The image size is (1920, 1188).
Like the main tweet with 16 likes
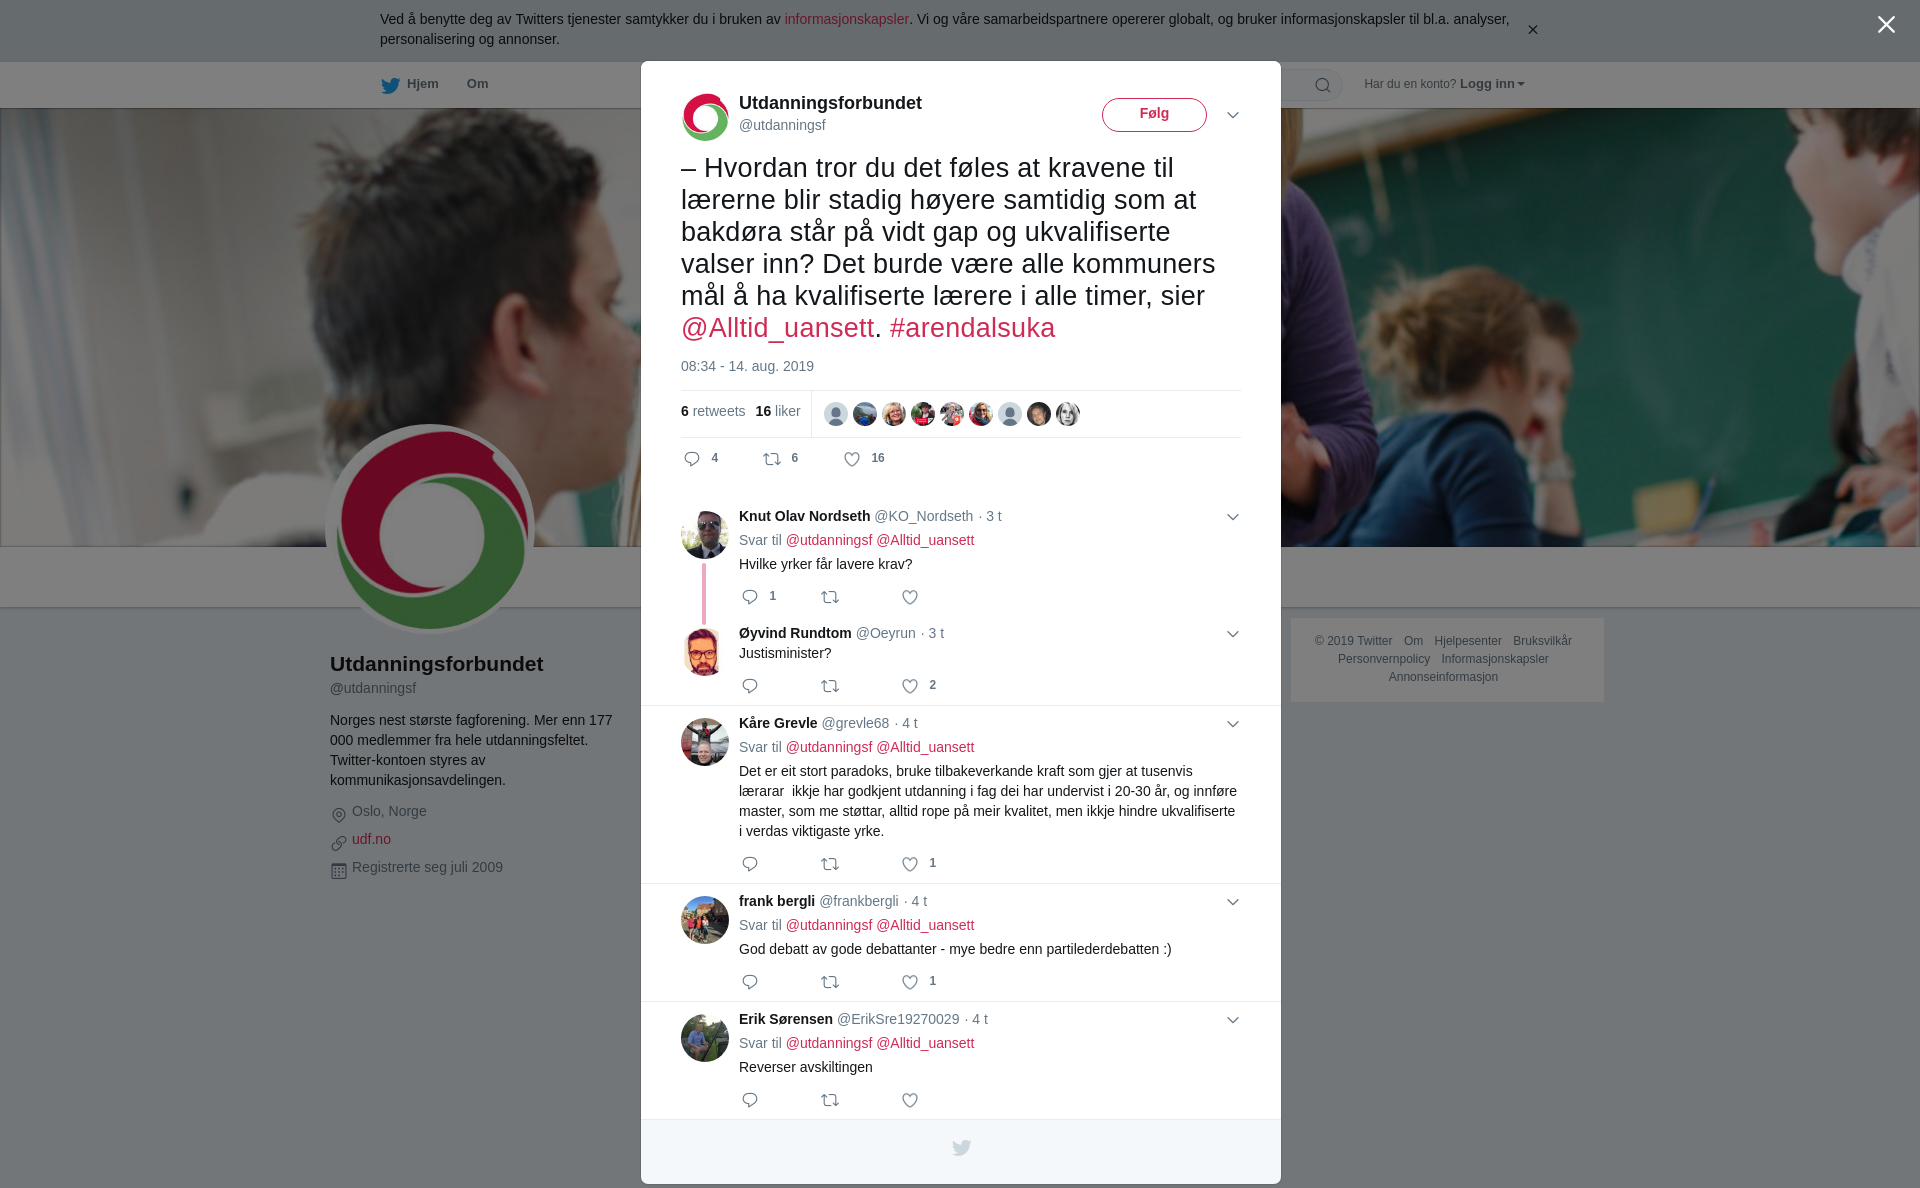pyautogui.click(x=852, y=459)
